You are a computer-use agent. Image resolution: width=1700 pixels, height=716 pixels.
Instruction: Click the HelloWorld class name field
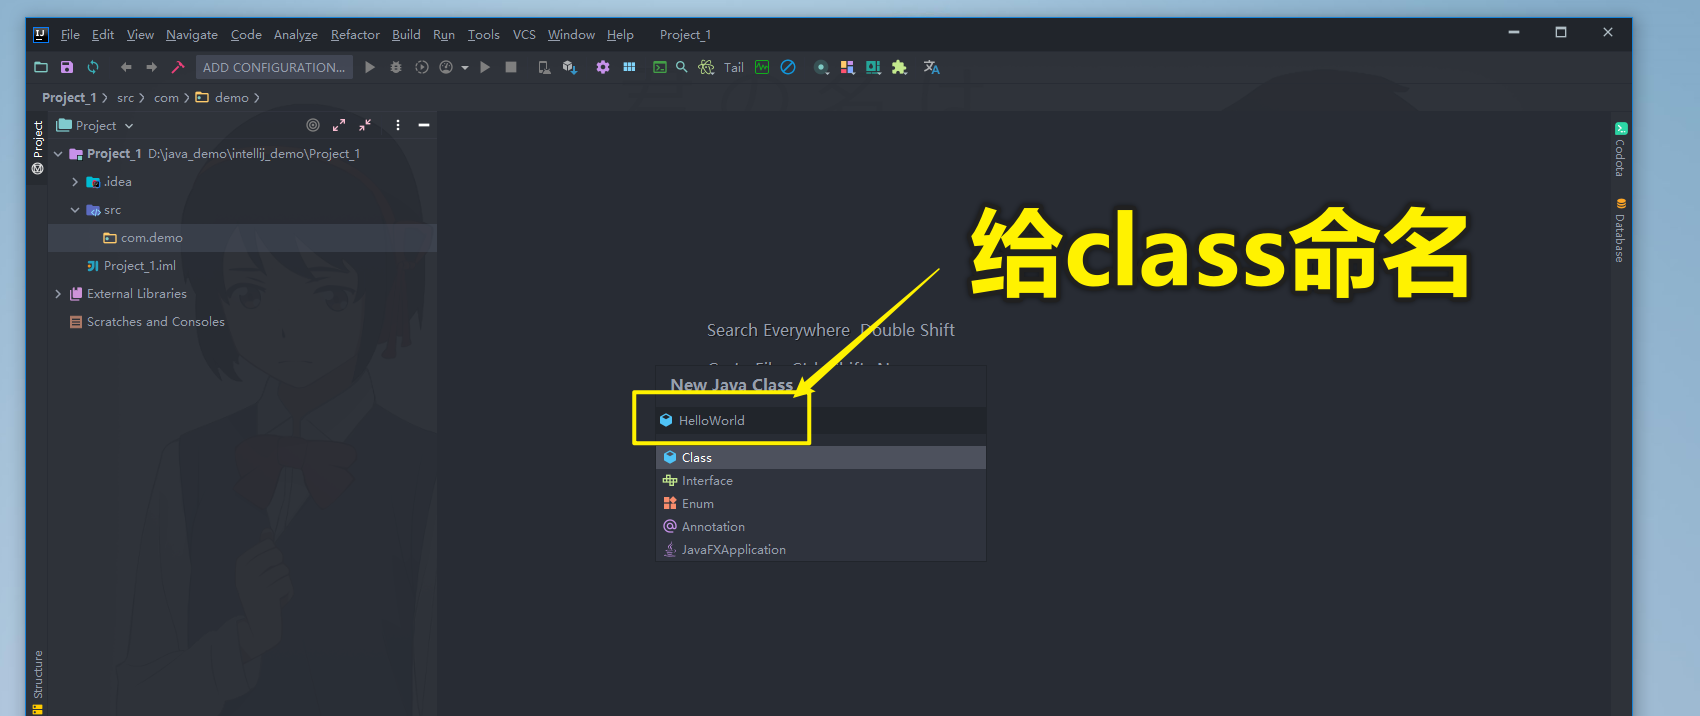click(821, 420)
